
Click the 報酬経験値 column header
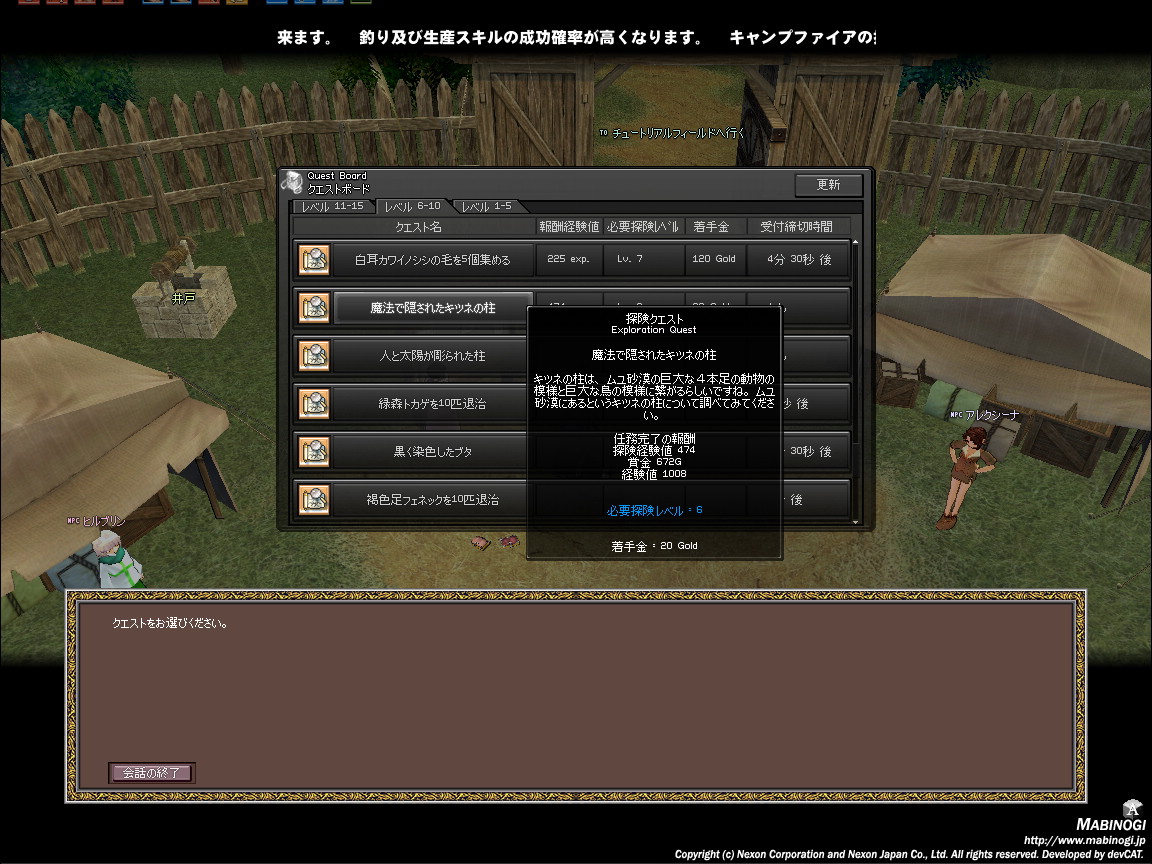[x=569, y=227]
